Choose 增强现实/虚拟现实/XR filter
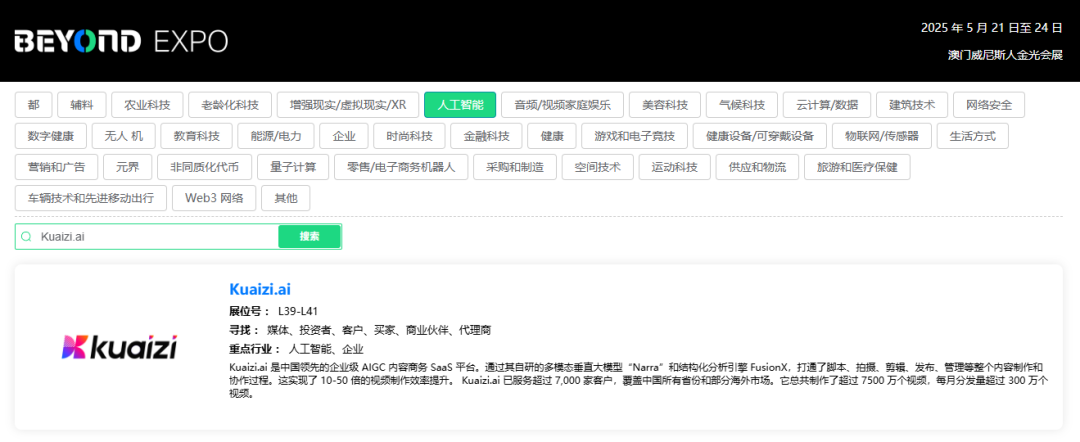The height and width of the screenshot is (442, 1080). (348, 105)
